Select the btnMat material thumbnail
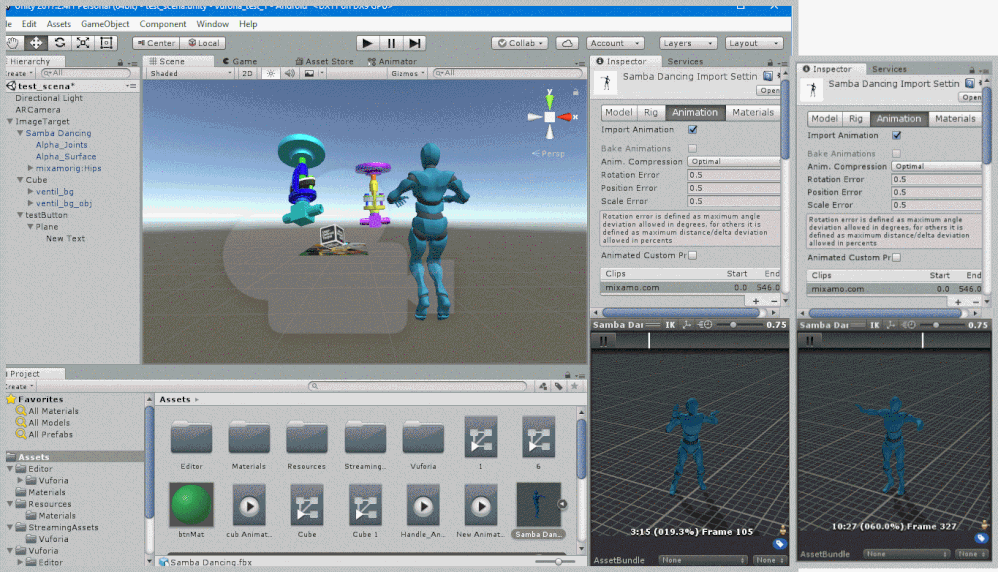This screenshot has width=998, height=572. [190, 505]
